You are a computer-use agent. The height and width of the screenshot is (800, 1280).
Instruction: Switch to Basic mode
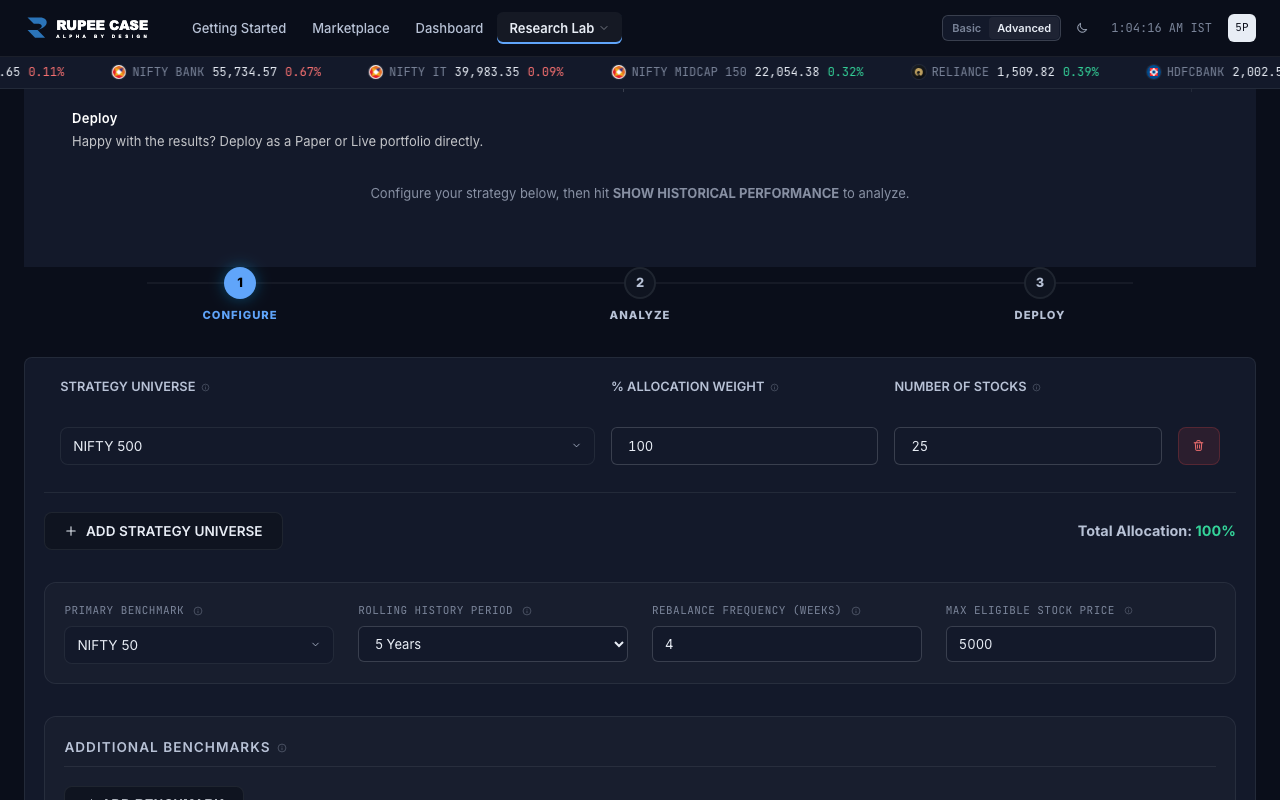966,28
